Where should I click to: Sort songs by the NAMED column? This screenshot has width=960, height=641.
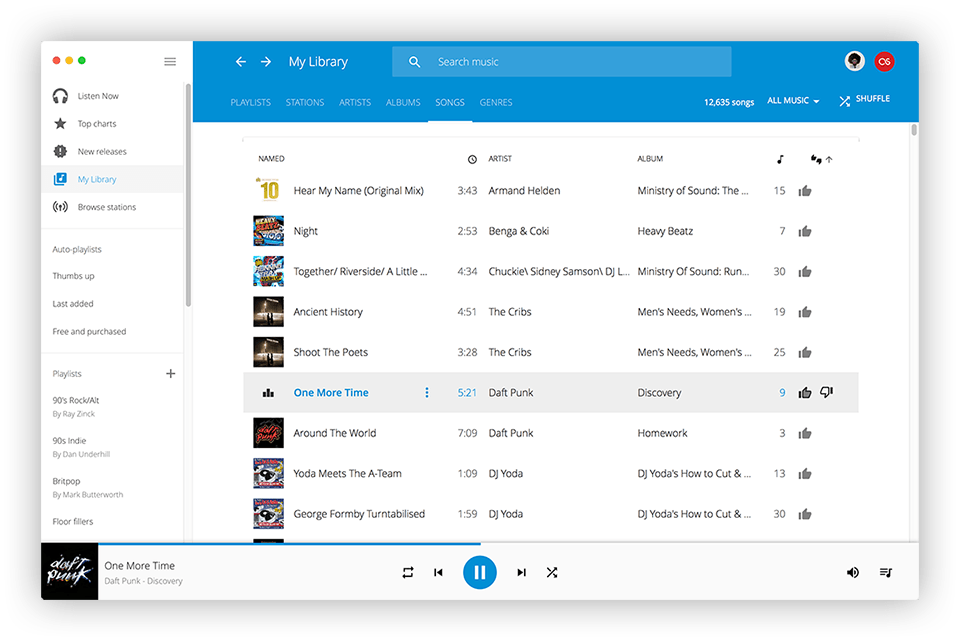tap(271, 159)
